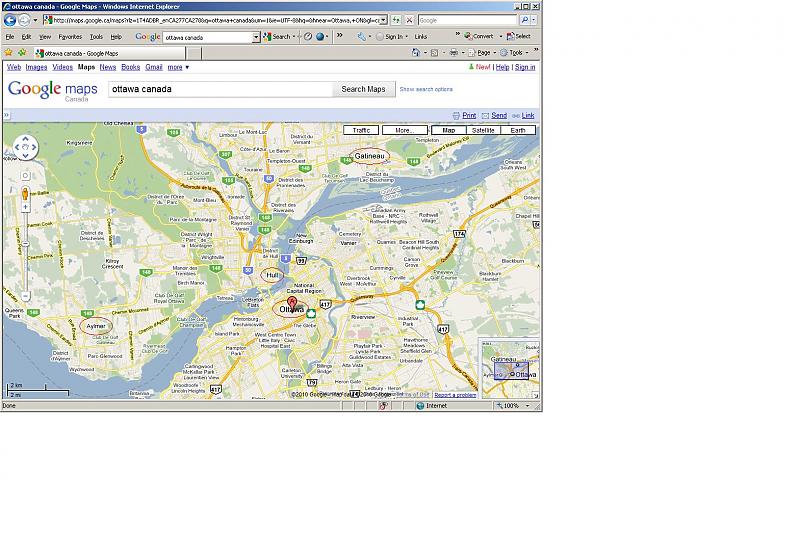800x533 pixels.
Task: Click the browser address bar
Action: click(x=216, y=20)
